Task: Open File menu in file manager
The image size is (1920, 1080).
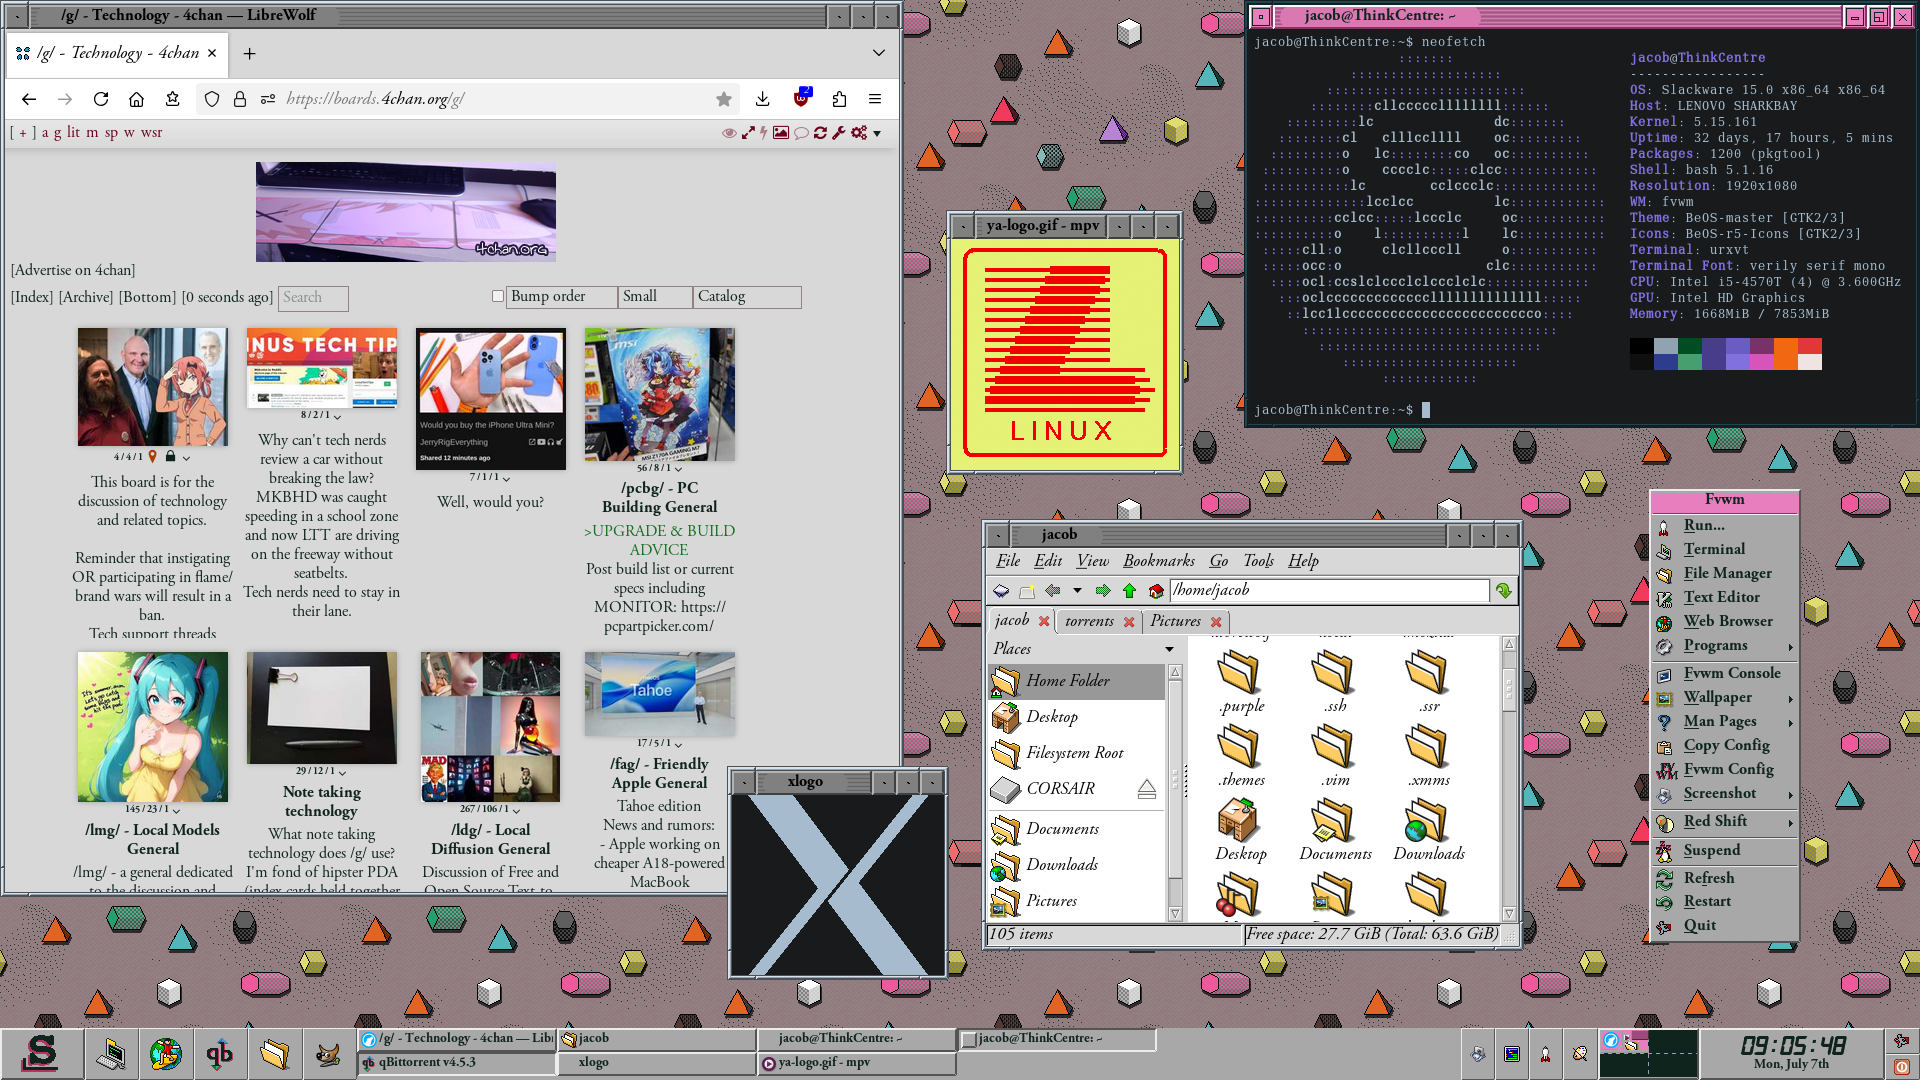Action: [x=1008, y=561]
